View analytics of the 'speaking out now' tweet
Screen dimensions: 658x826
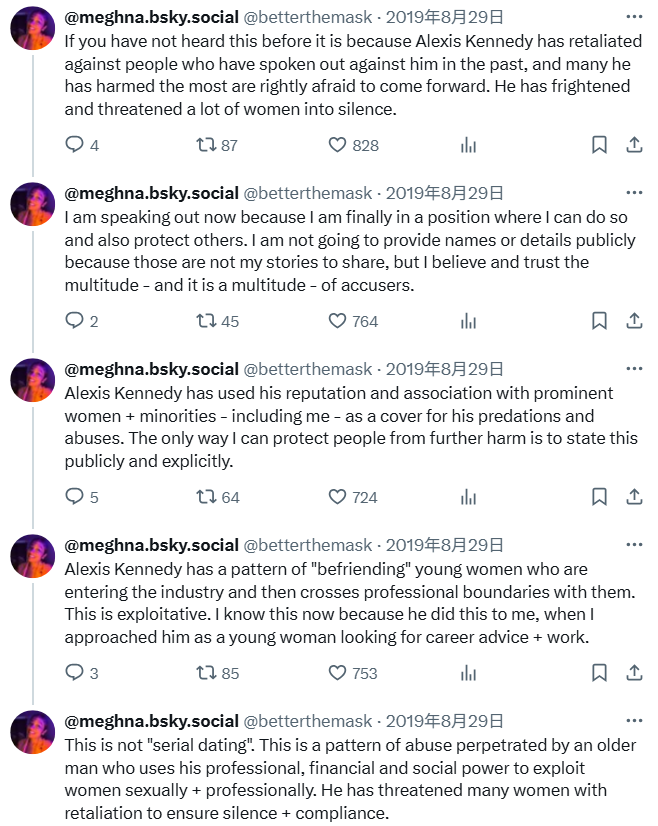point(468,321)
